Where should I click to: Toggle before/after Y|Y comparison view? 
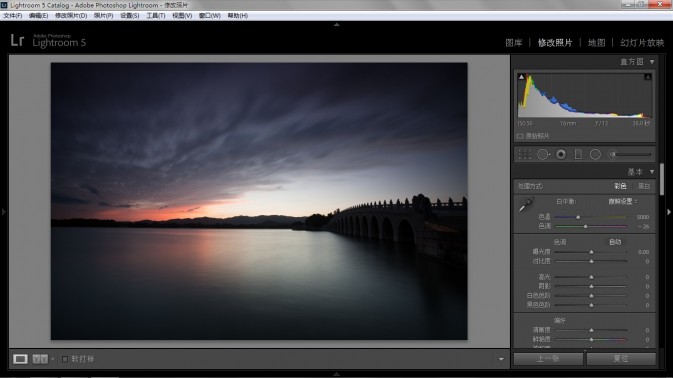(40, 359)
